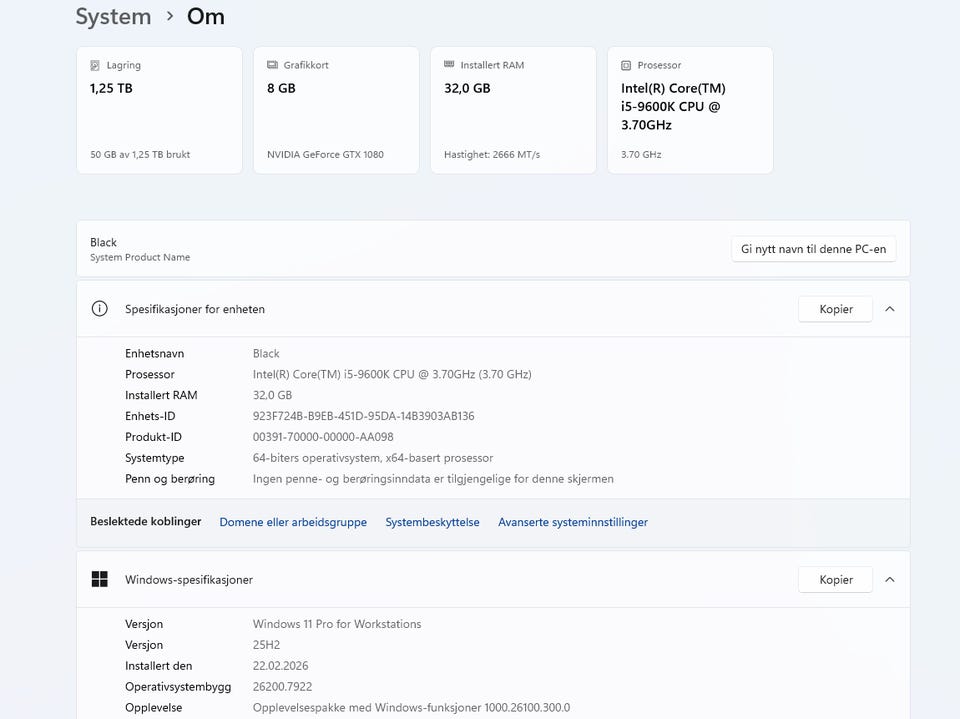The width and height of the screenshot is (960, 719).
Task: Click the storage (Lagring) icon
Action: coord(95,65)
